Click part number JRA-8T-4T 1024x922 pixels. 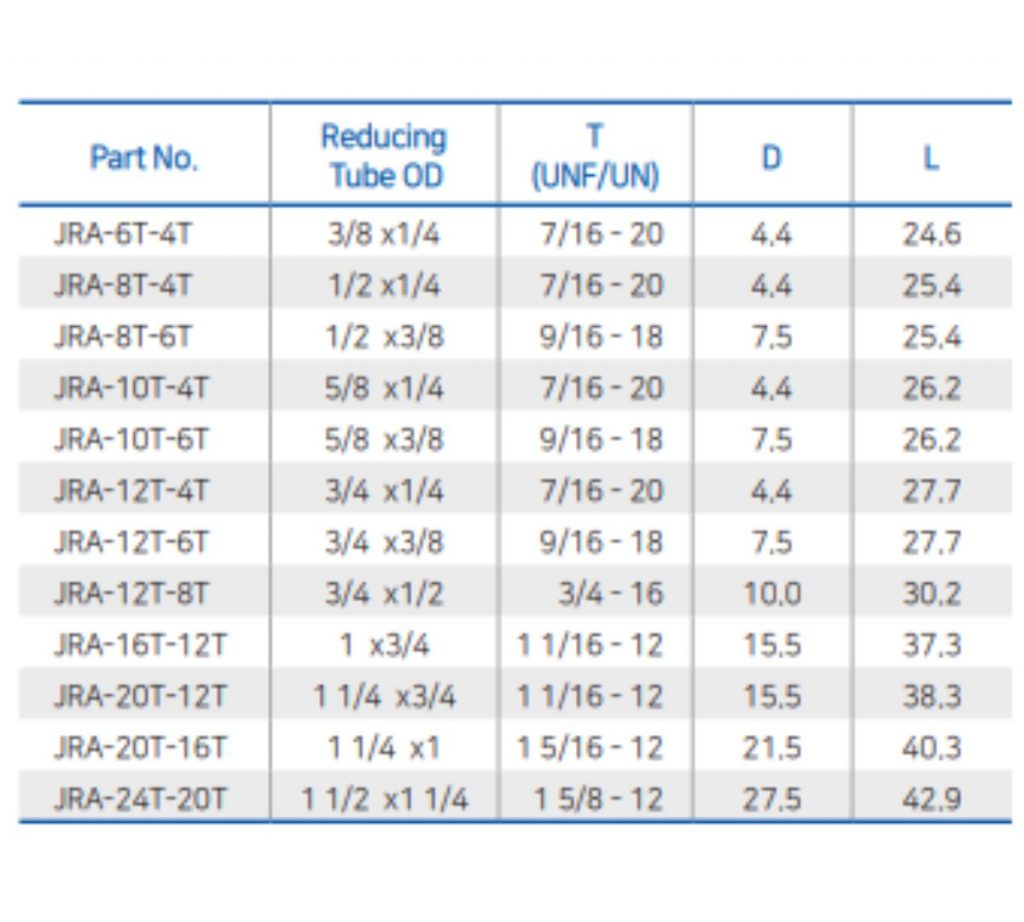(123, 285)
